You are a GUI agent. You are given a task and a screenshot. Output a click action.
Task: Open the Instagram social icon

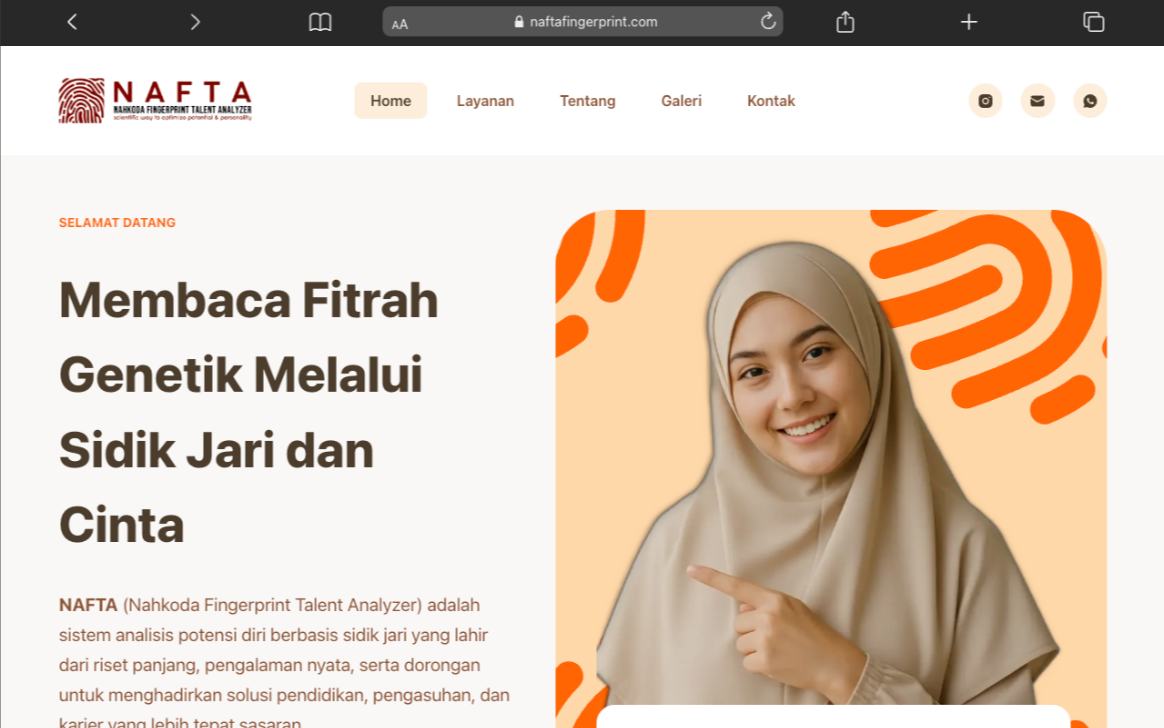coord(986,101)
